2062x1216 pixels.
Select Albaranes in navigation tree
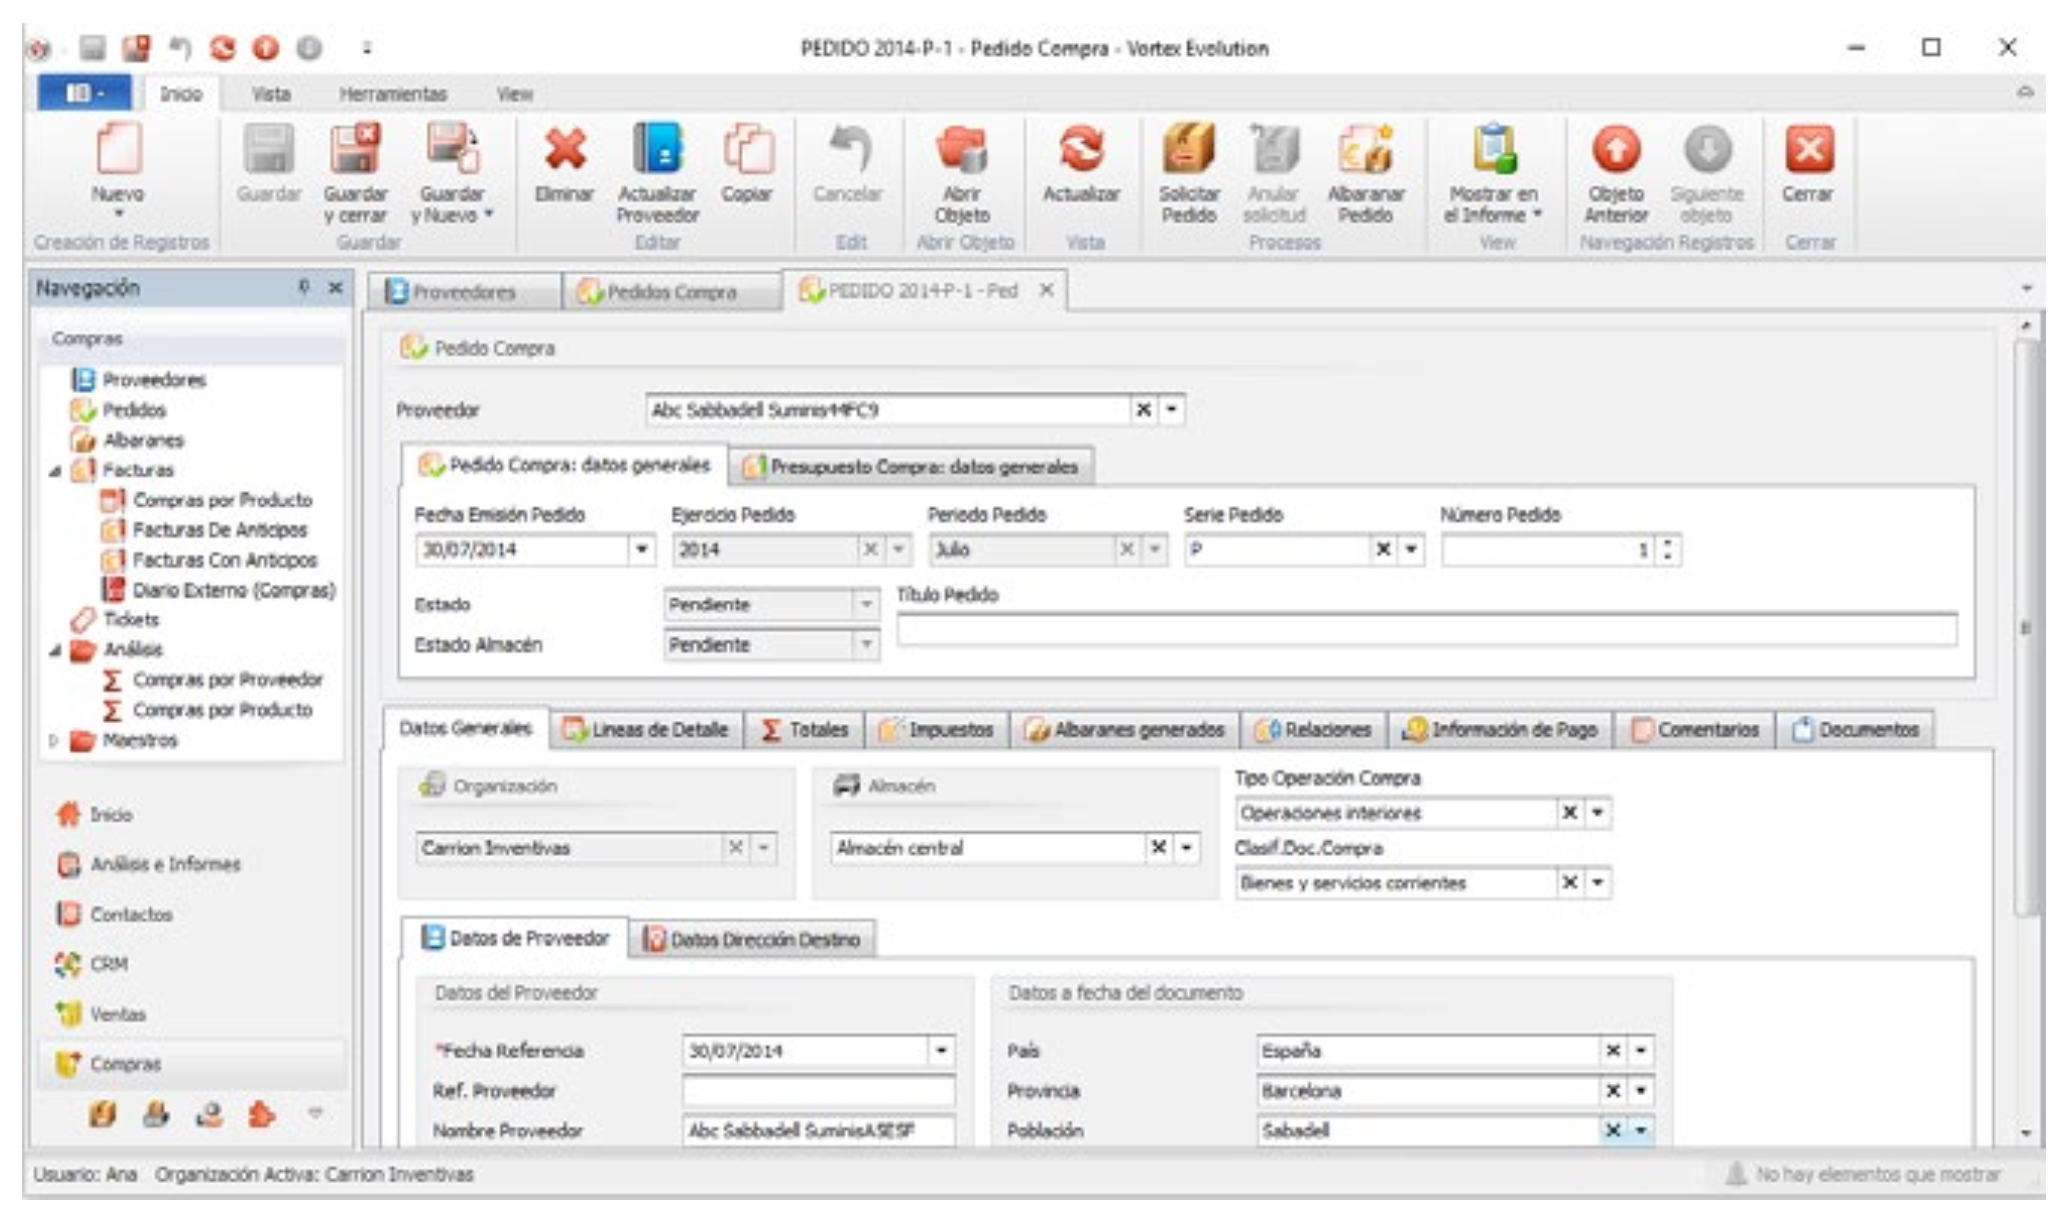point(143,440)
